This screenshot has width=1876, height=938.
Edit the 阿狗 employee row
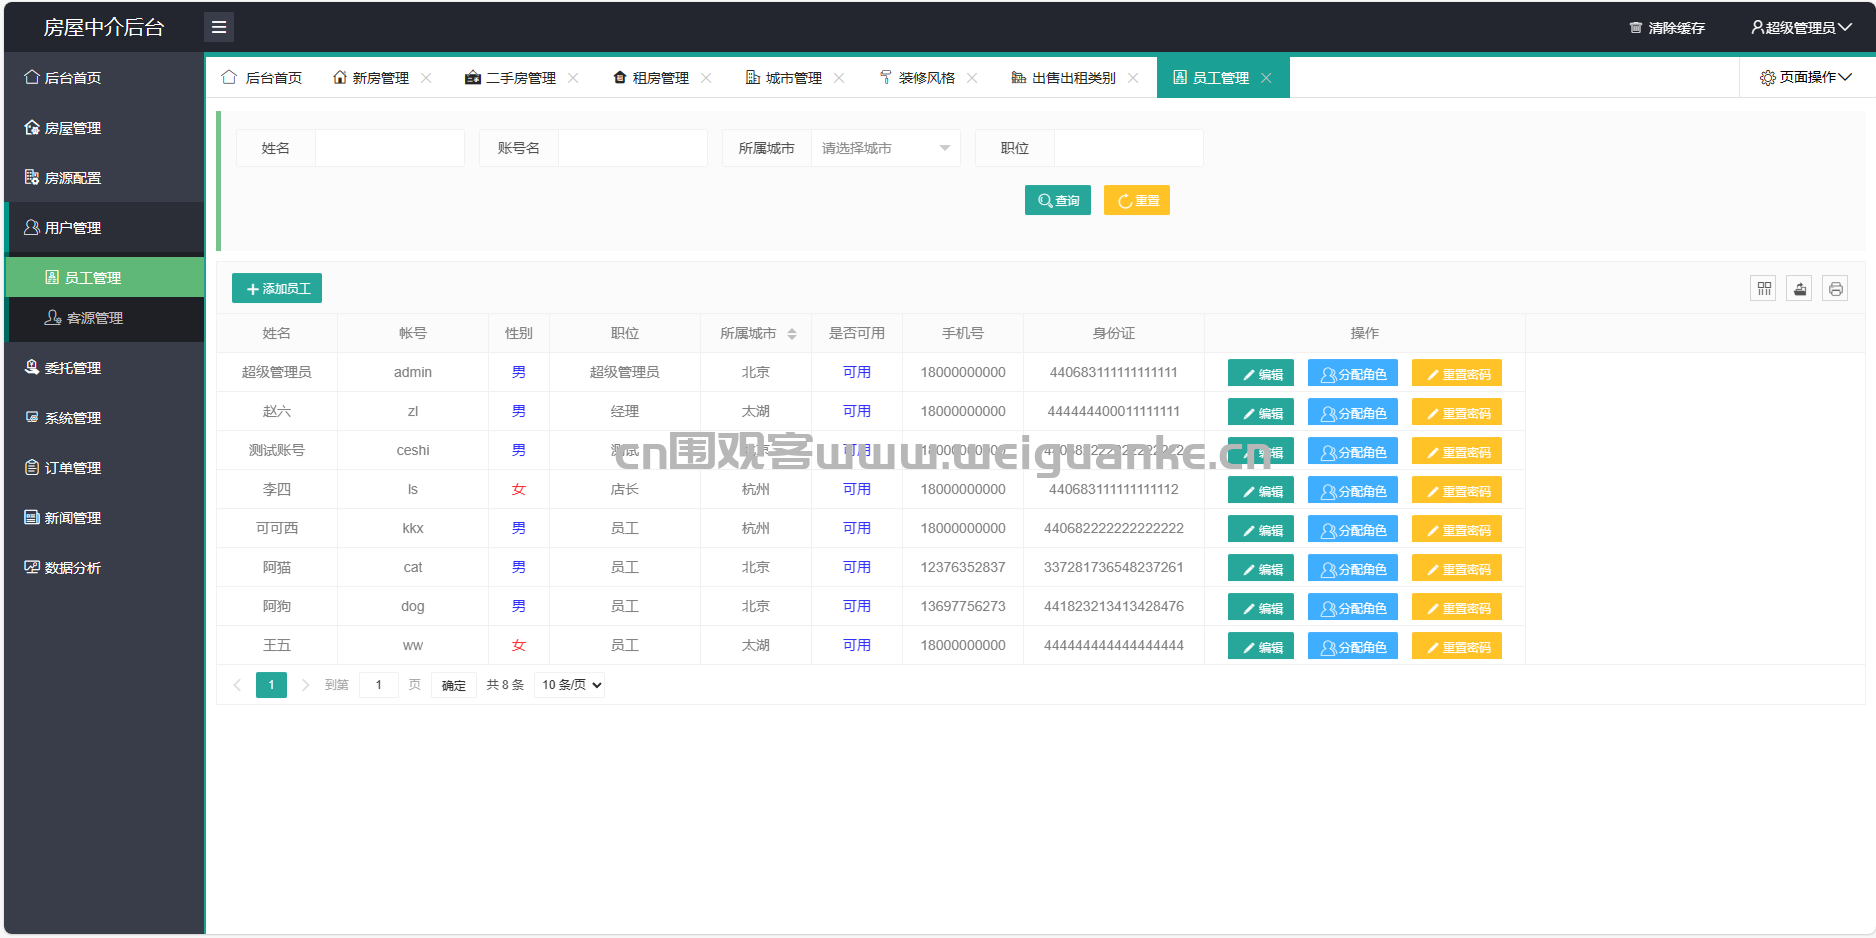click(x=1261, y=607)
